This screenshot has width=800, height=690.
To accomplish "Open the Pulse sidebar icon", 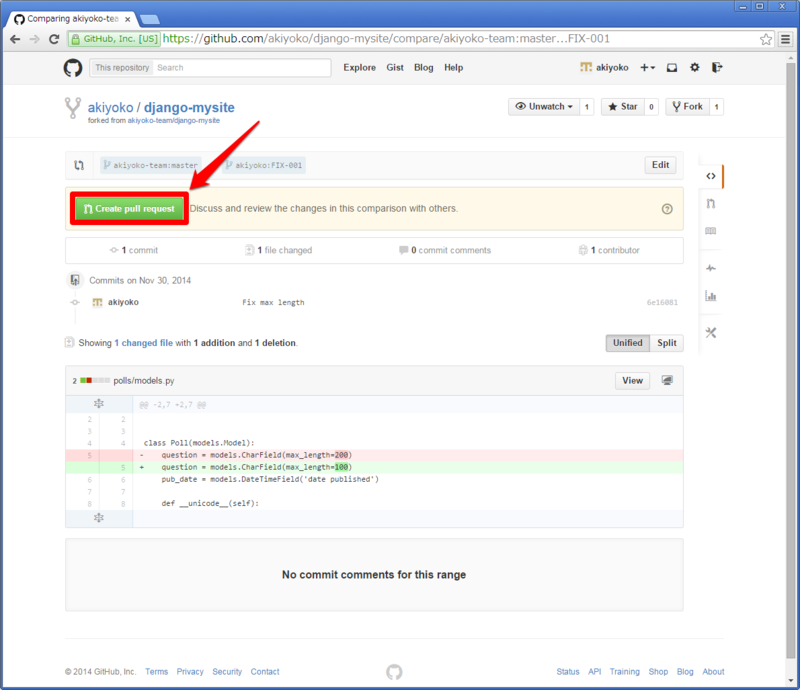I will coord(711,268).
